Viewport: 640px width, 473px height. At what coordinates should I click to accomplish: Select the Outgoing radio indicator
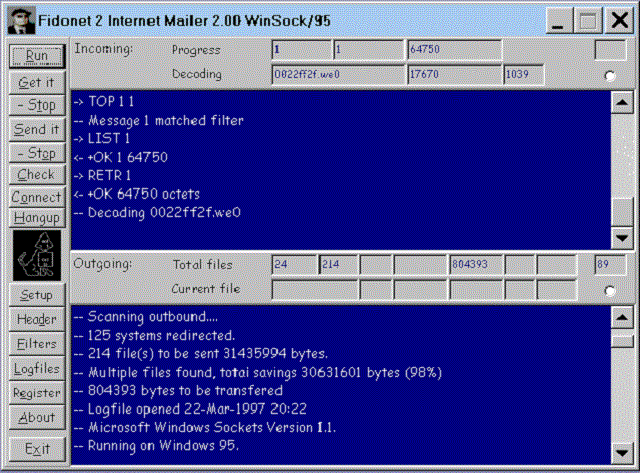(610, 291)
